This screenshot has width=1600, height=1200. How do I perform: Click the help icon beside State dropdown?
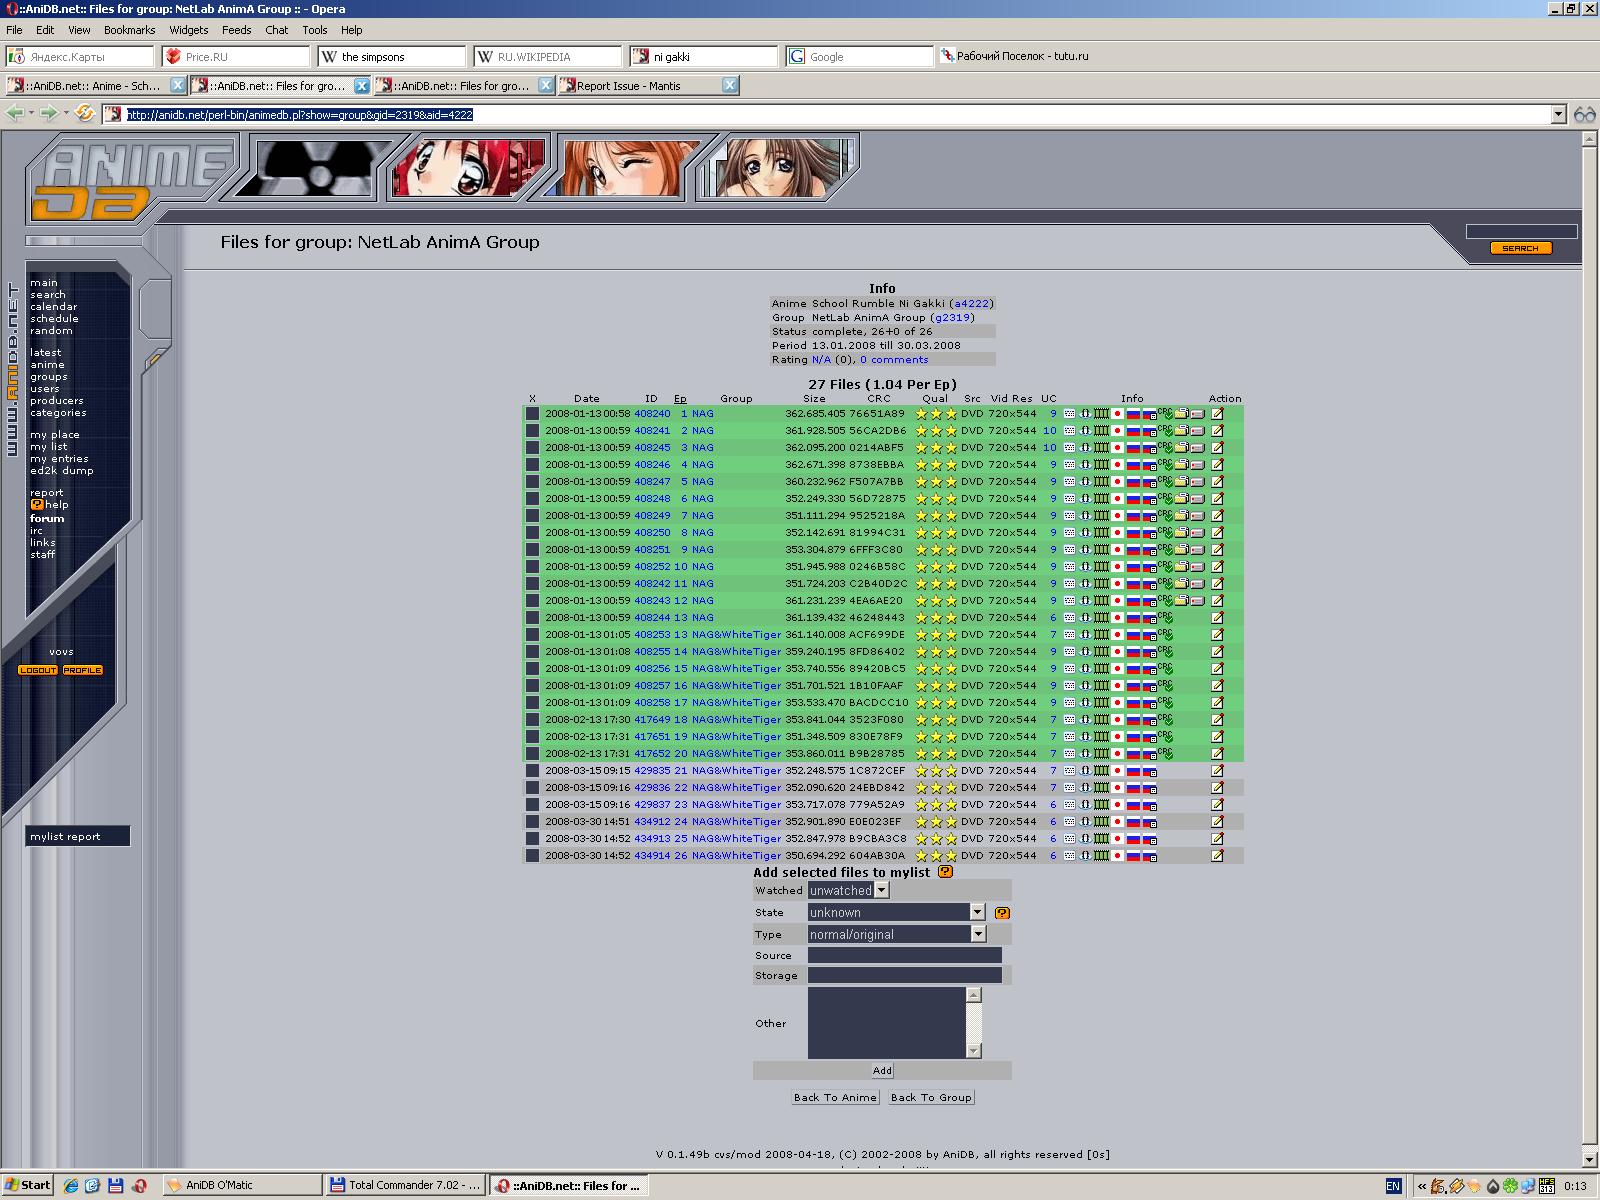click(1002, 912)
